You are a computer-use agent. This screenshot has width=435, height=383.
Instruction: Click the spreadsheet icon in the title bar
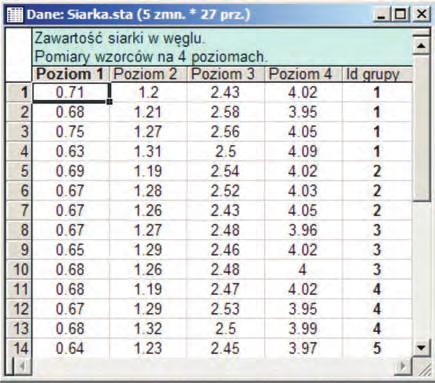15,15
